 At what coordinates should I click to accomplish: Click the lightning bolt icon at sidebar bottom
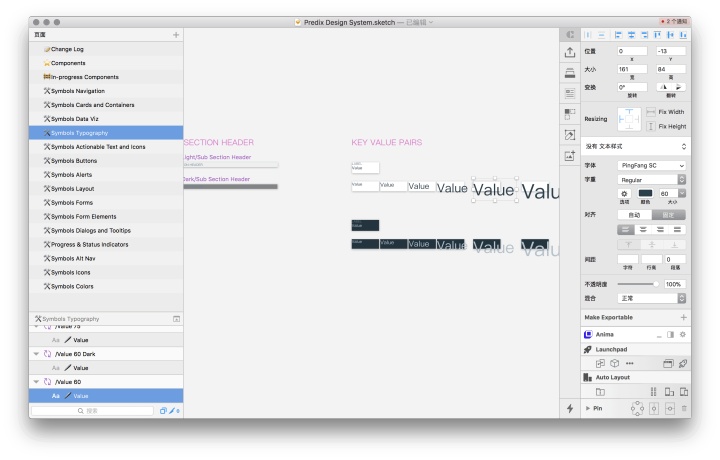(x=570, y=408)
